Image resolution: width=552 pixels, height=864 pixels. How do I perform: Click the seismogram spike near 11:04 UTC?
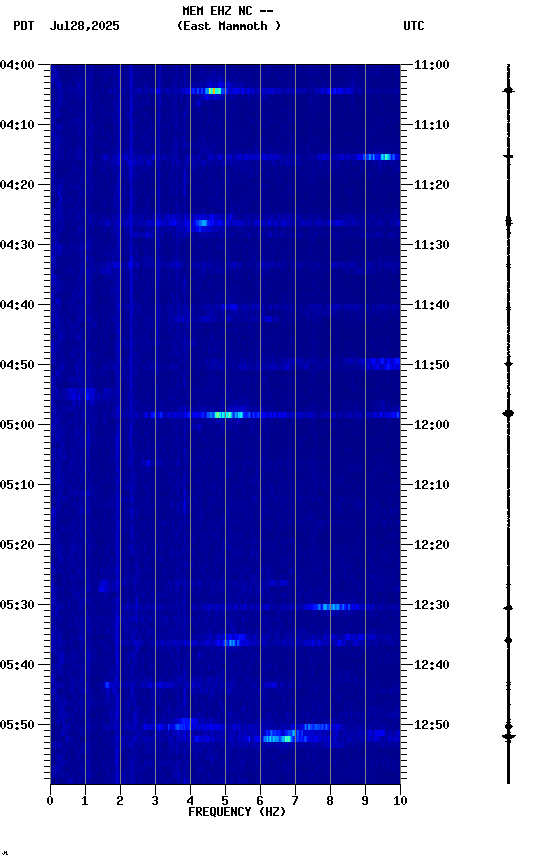pos(508,90)
